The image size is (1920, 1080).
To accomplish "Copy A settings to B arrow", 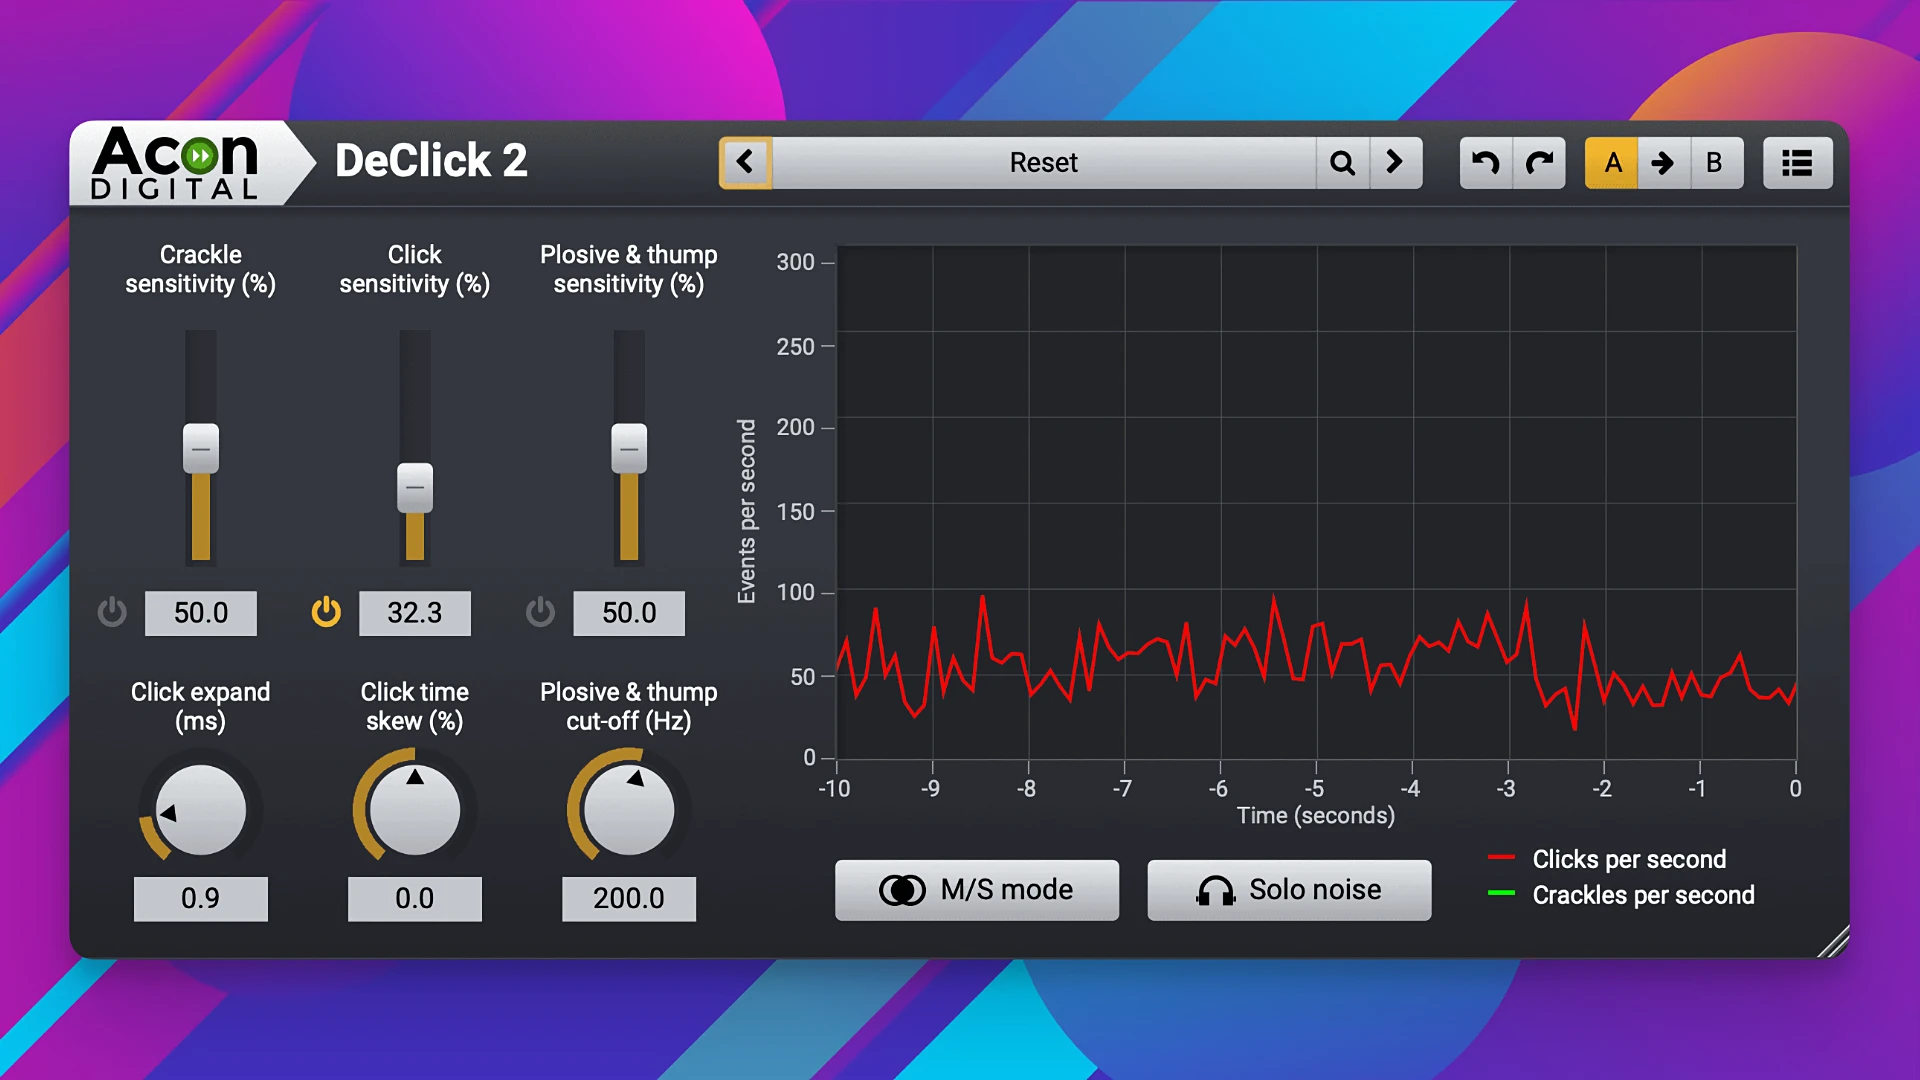I will (x=1663, y=162).
